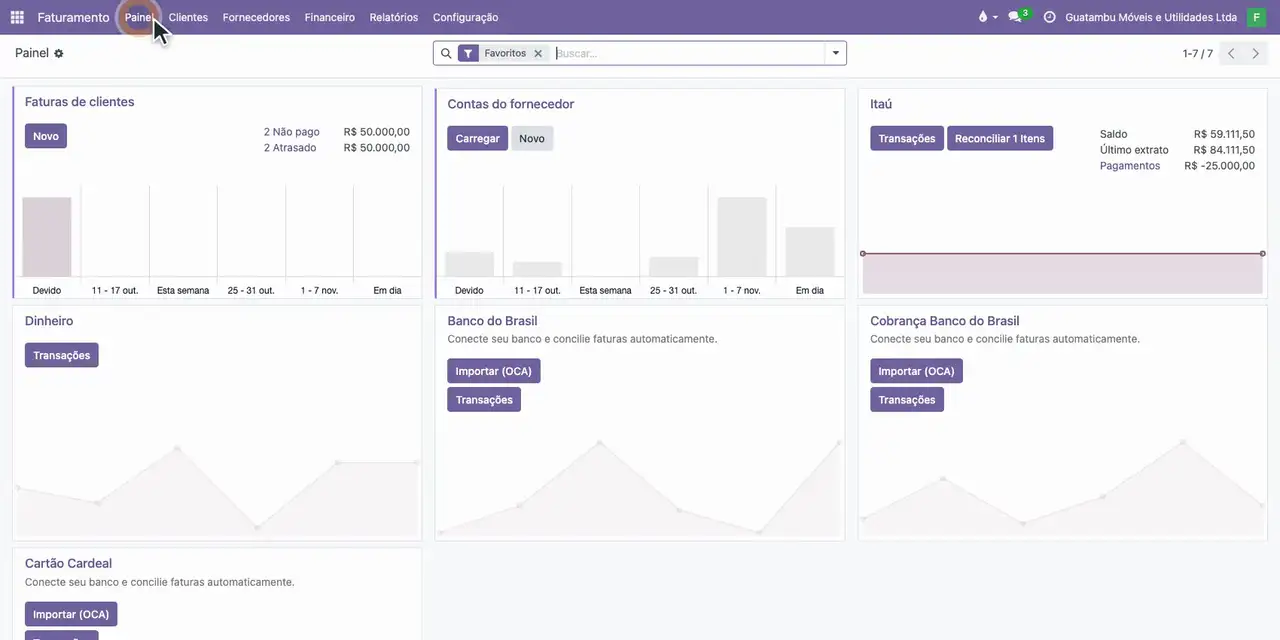Viewport: 1280px width, 640px height.
Task: Click the 2 Não pago link
Action: coord(292,132)
